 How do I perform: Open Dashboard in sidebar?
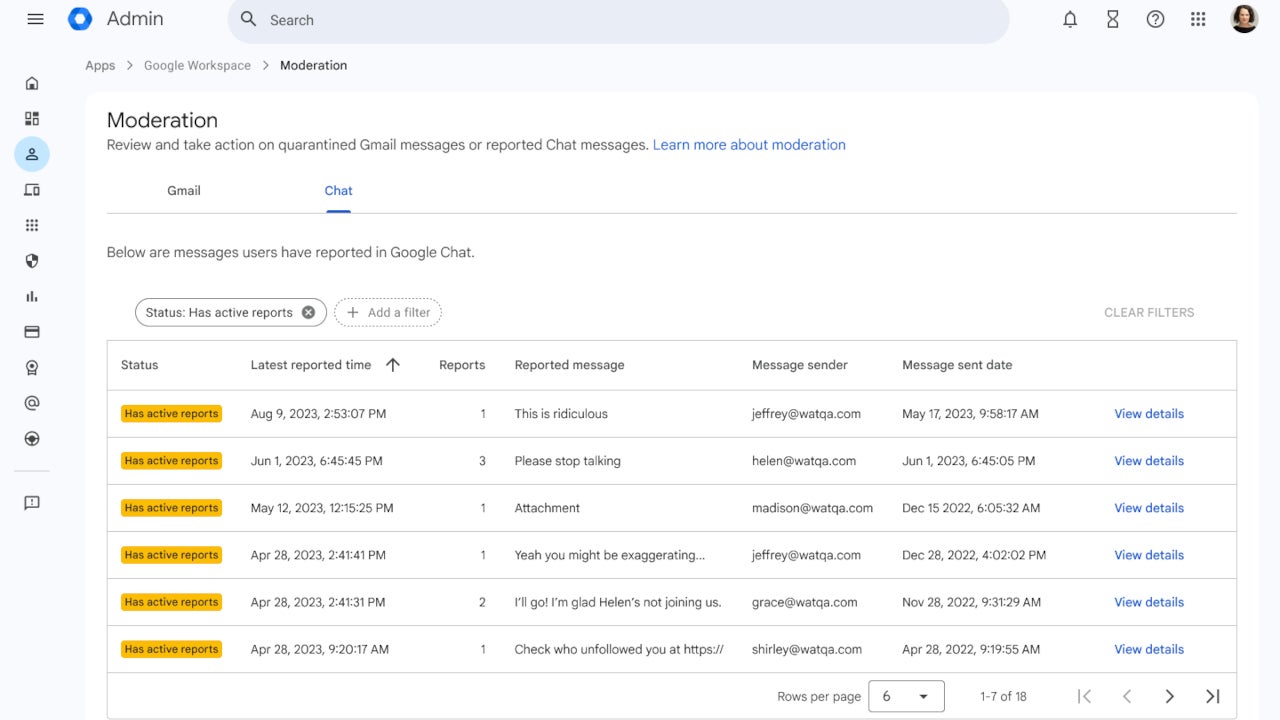pyautogui.click(x=32, y=118)
